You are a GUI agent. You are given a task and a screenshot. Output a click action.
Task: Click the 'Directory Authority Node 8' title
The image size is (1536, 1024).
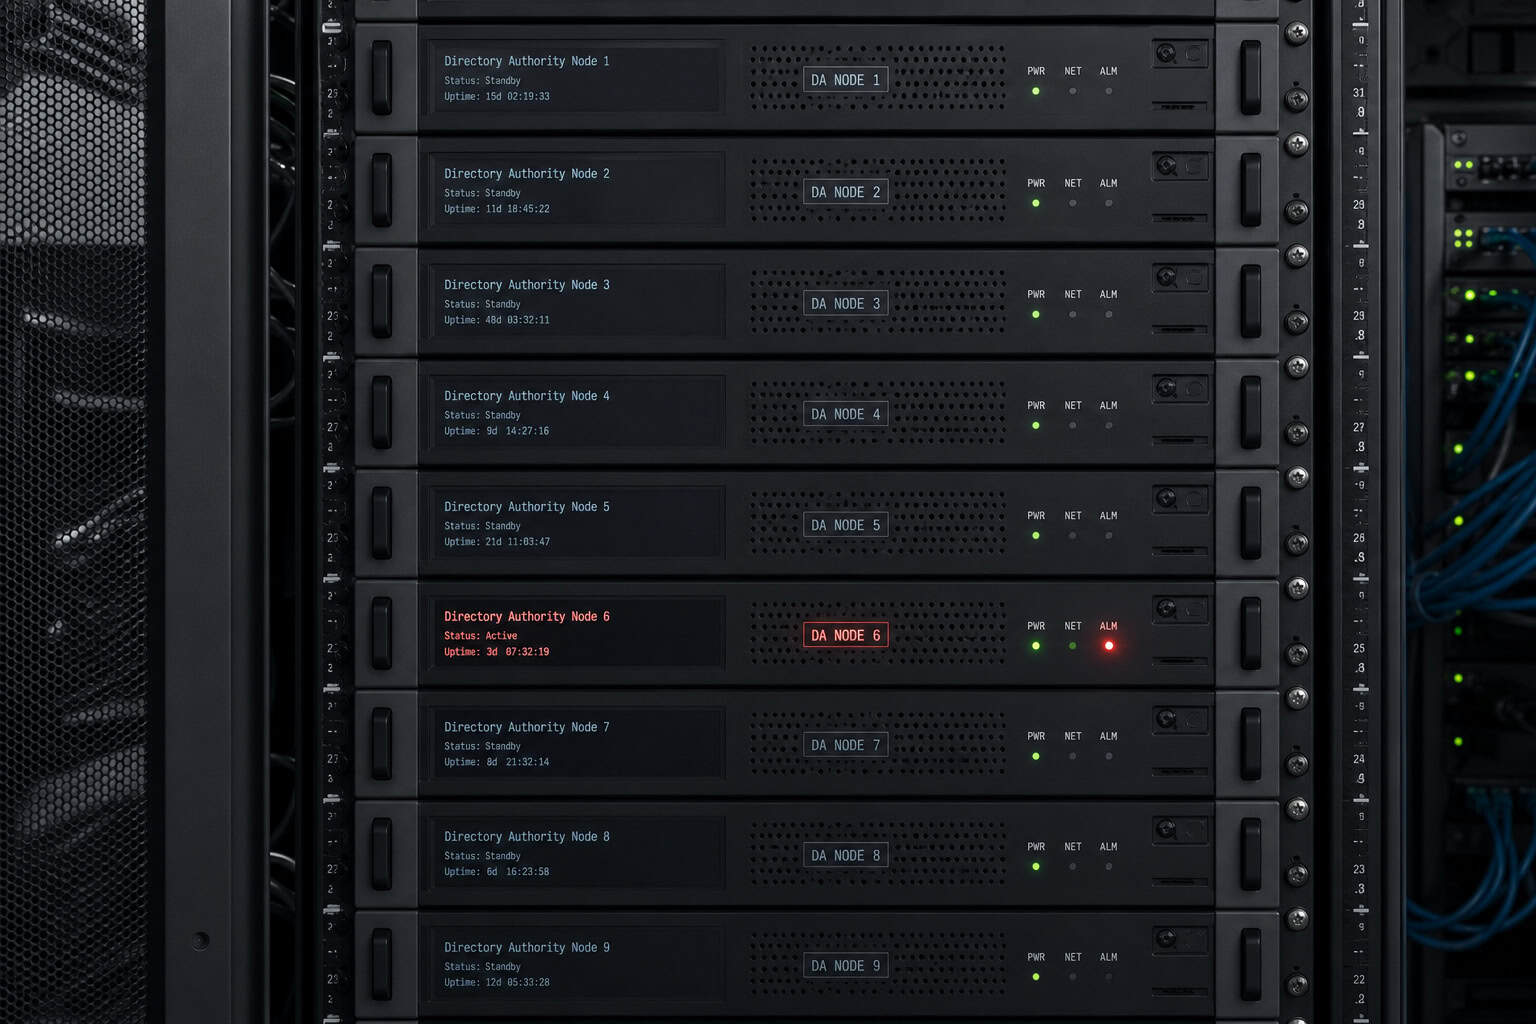(527, 837)
